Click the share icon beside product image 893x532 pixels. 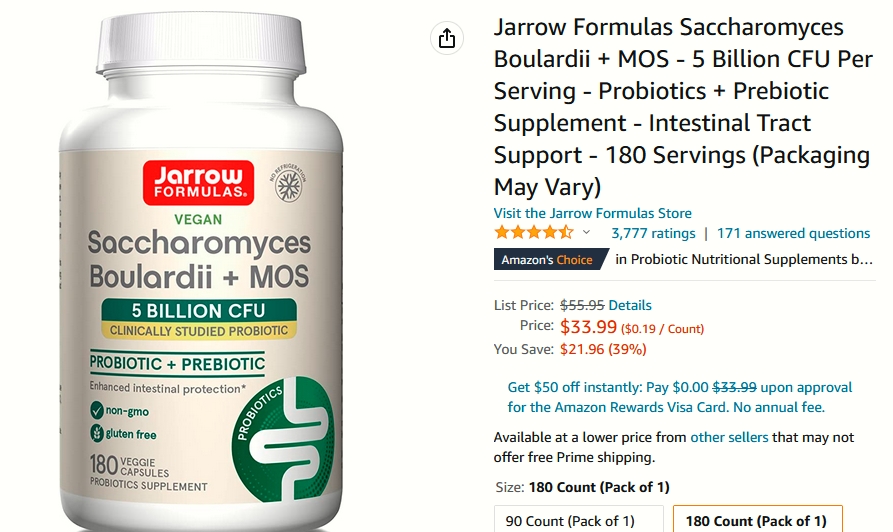pyautogui.click(x=447, y=39)
